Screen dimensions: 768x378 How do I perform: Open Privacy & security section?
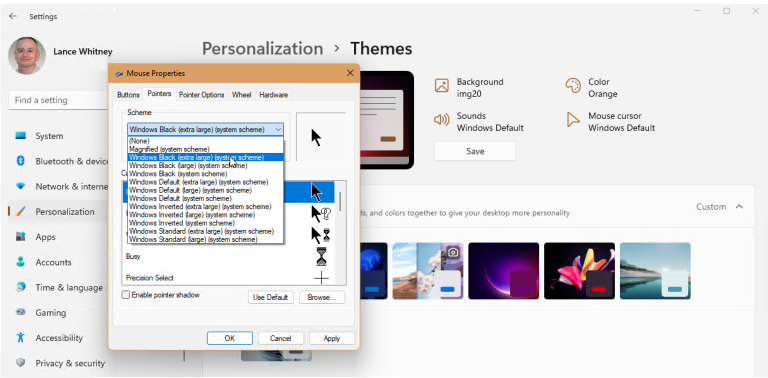pos(70,363)
